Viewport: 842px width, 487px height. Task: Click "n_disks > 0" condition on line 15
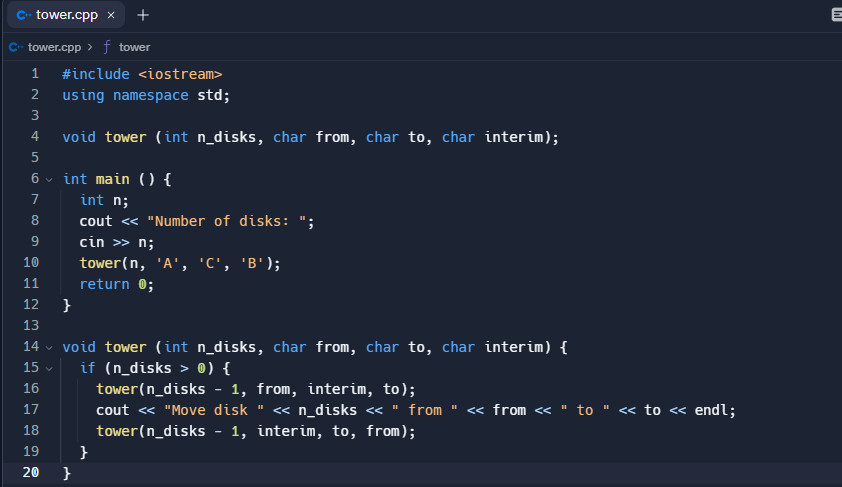(x=159, y=368)
